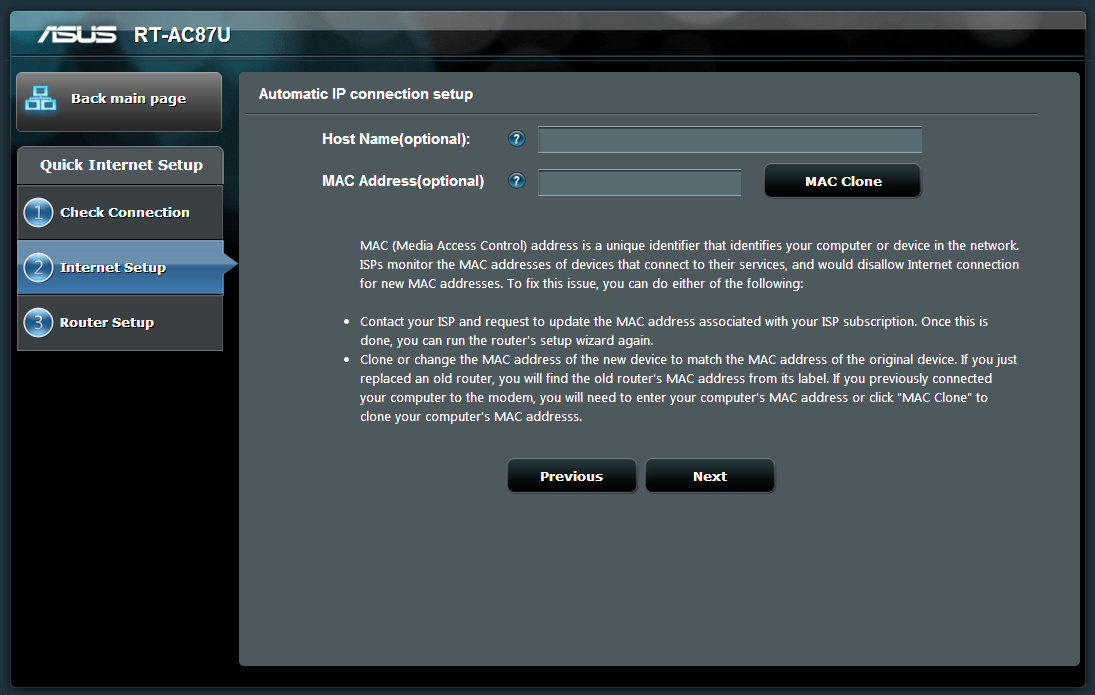Click the Quick Internet Setup header
Image resolution: width=1095 pixels, height=695 pixels.
[x=121, y=165]
